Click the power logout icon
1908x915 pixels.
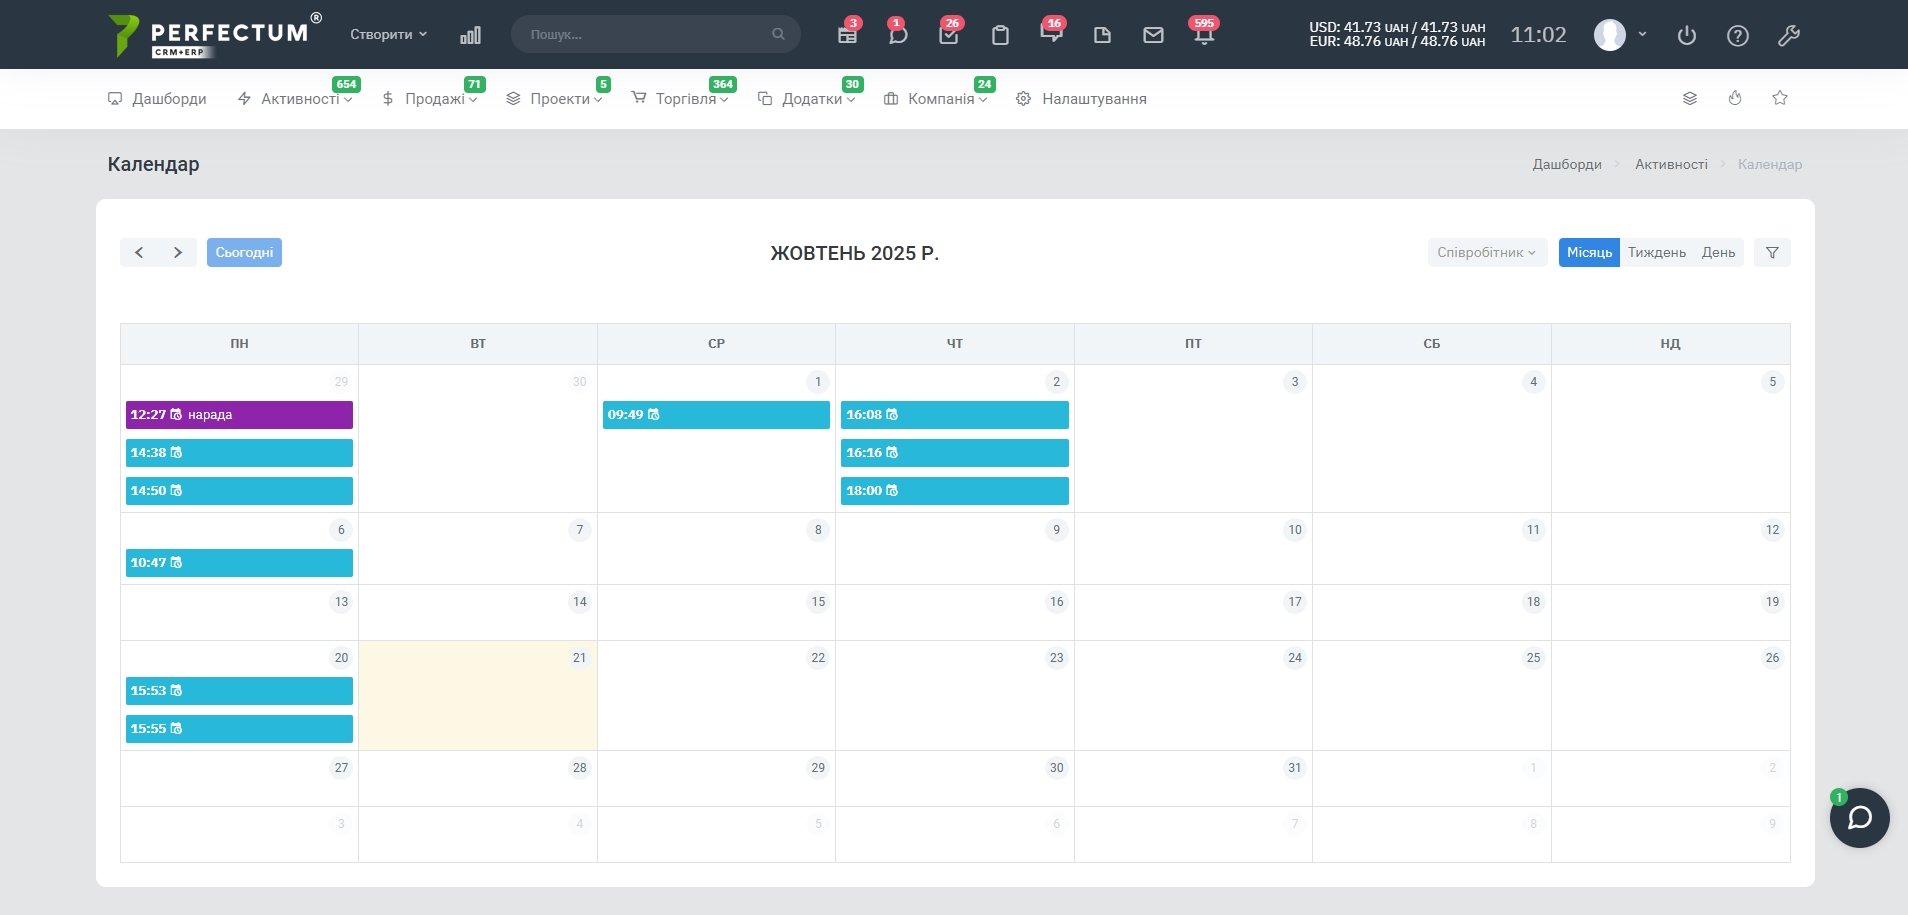point(1687,35)
